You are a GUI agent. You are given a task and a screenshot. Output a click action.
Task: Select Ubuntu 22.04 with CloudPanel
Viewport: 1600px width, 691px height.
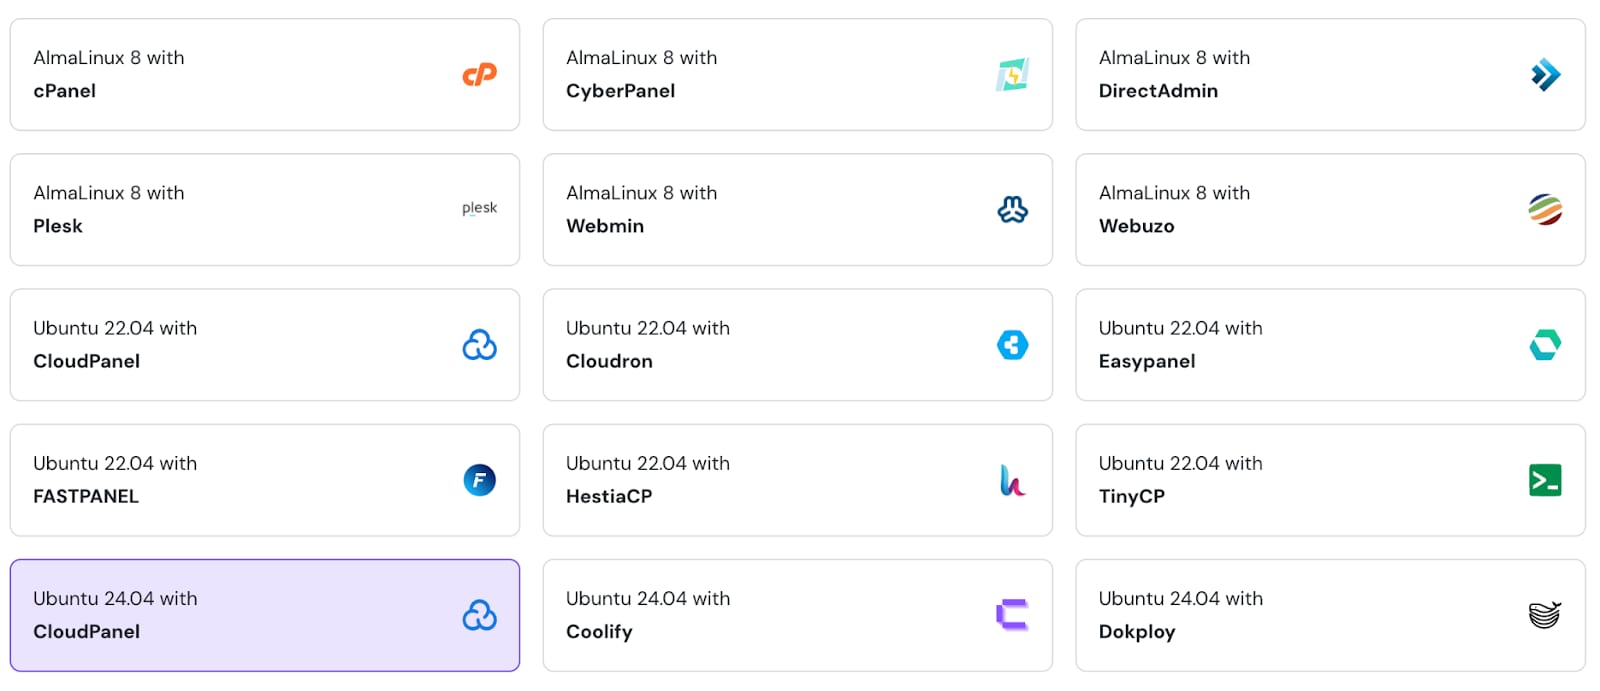click(264, 345)
